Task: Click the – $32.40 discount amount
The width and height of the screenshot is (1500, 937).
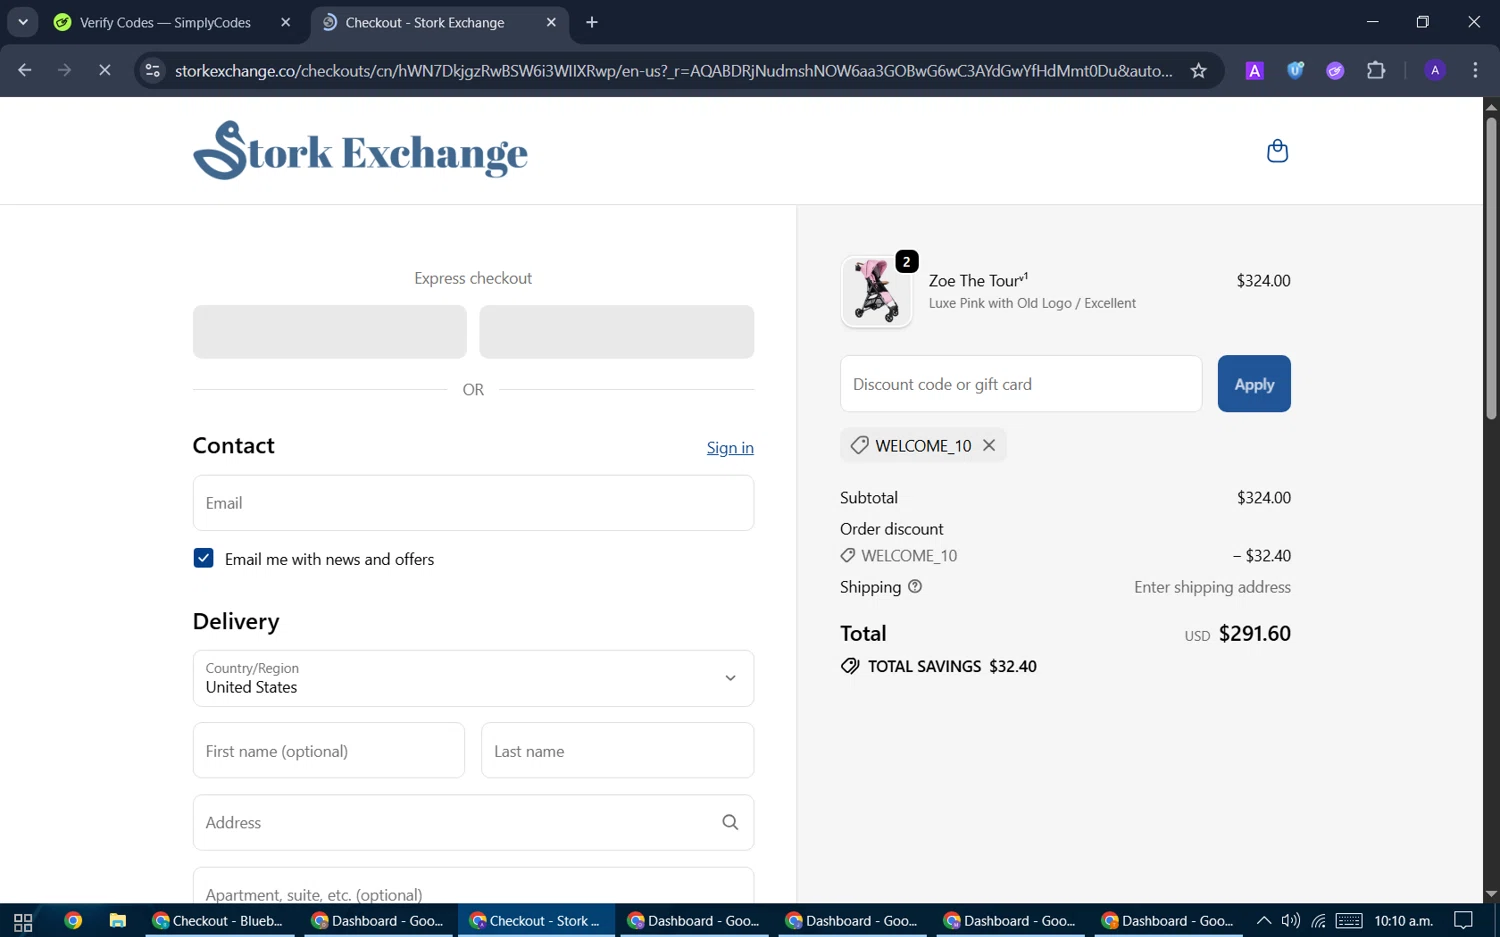Action: 1261,555
